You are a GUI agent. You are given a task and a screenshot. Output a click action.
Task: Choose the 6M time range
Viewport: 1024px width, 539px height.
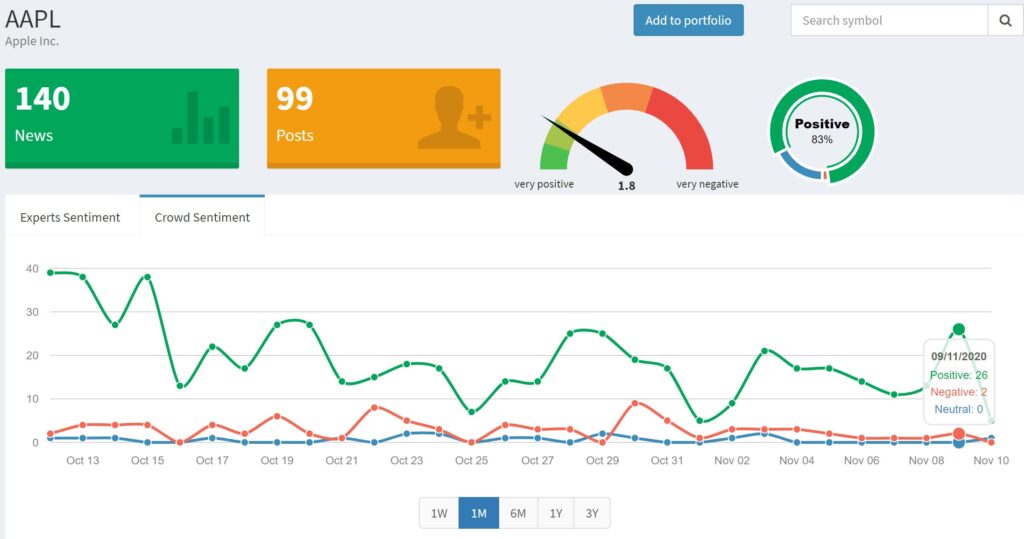518,514
